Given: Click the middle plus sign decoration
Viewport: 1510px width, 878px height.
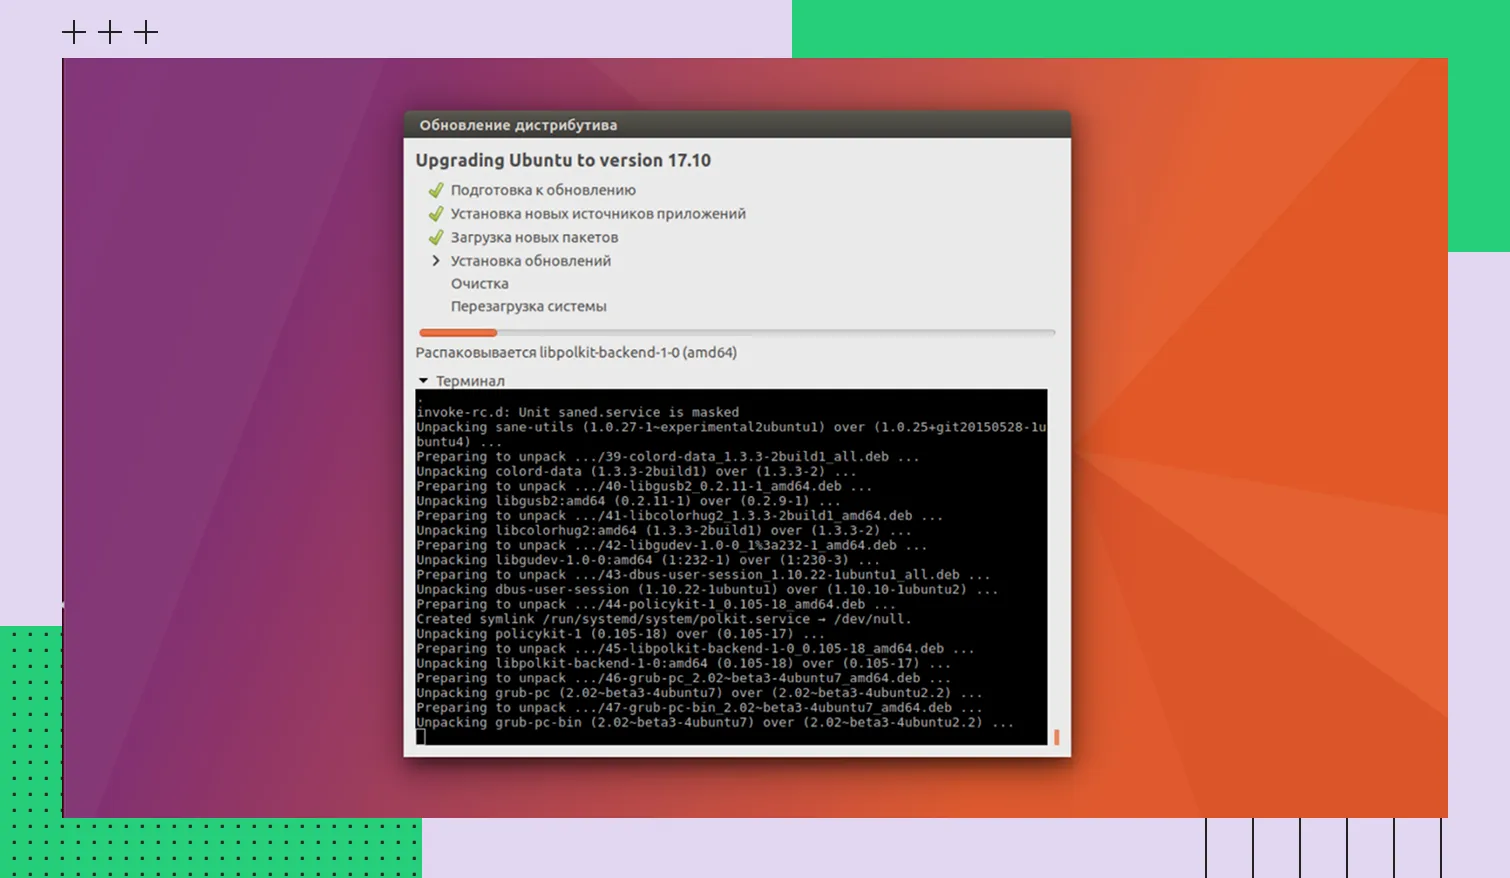Looking at the screenshot, I should point(110,33).
